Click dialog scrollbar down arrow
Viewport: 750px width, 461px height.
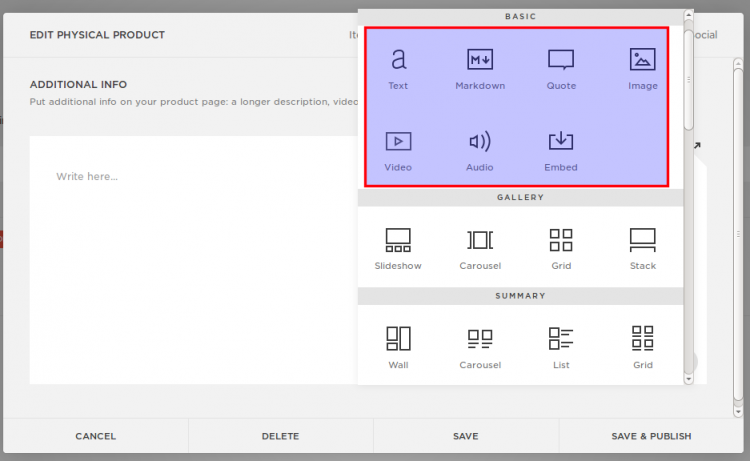click(x=738, y=411)
